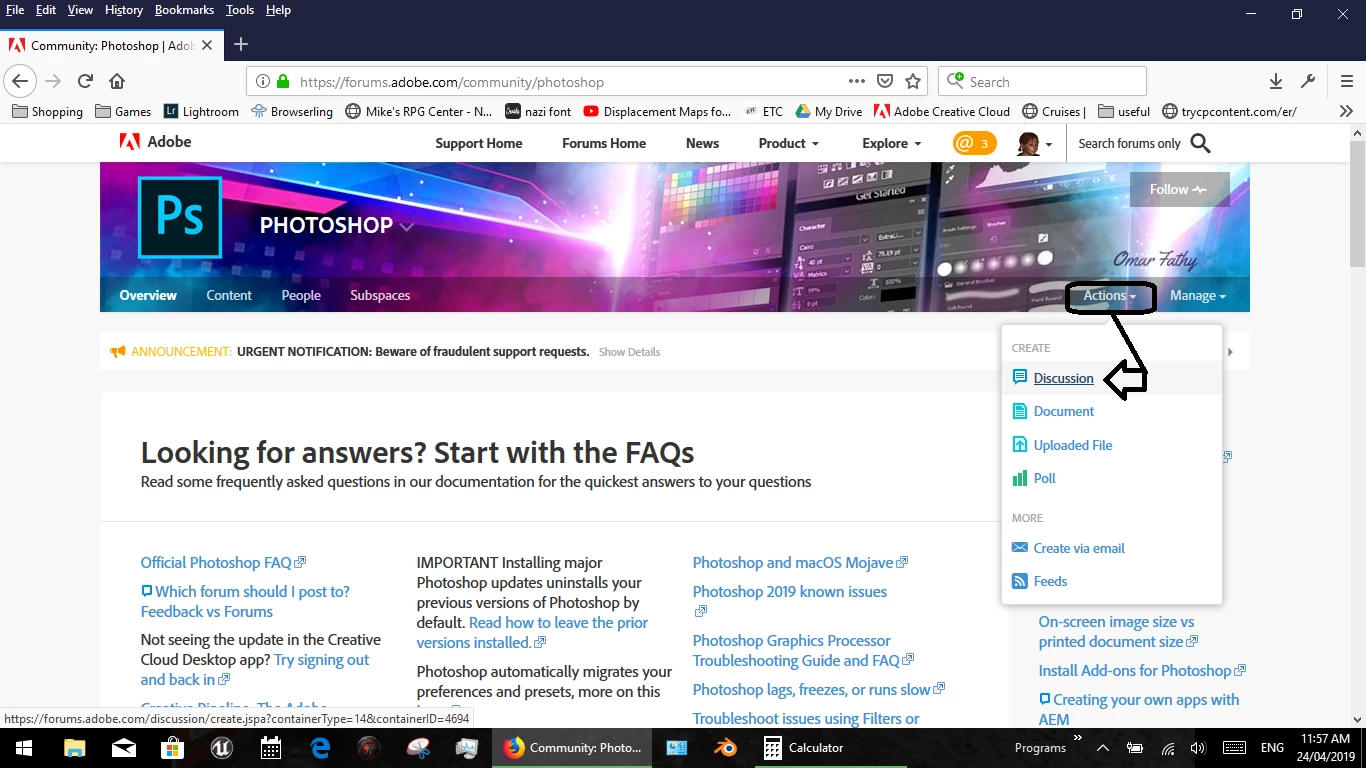Click the wrench developer tools icon
1366x768 pixels.
1308,81
